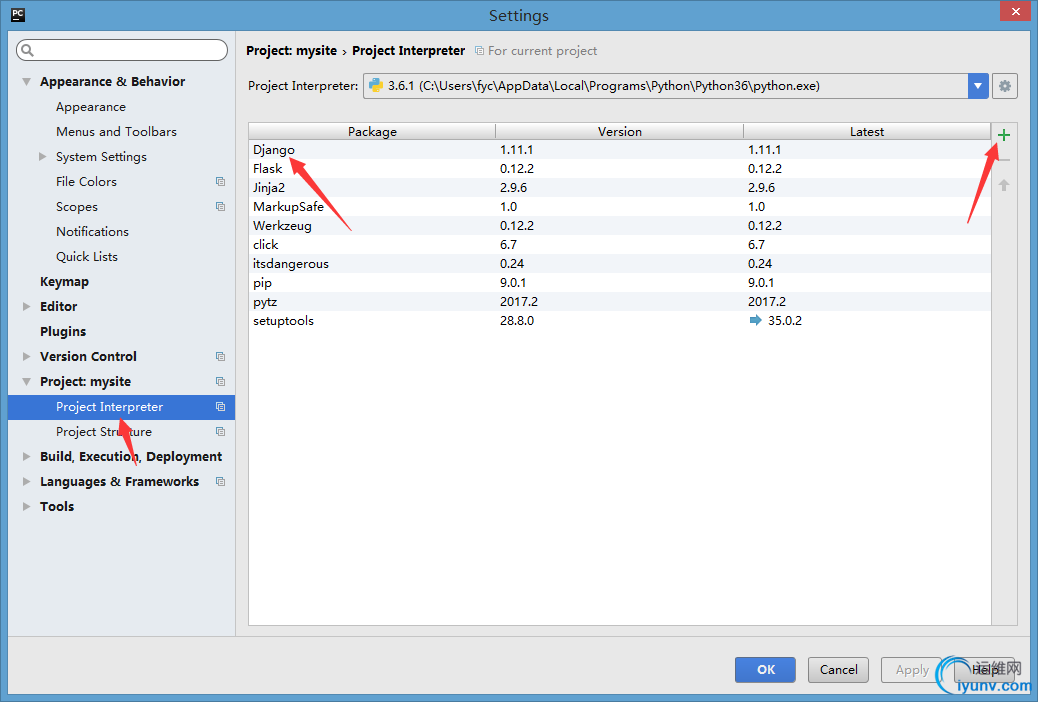Click the Python icon in interpreter field
Image resolution: width=1038 pixels, height=702 pixels.
coord(375,85)
